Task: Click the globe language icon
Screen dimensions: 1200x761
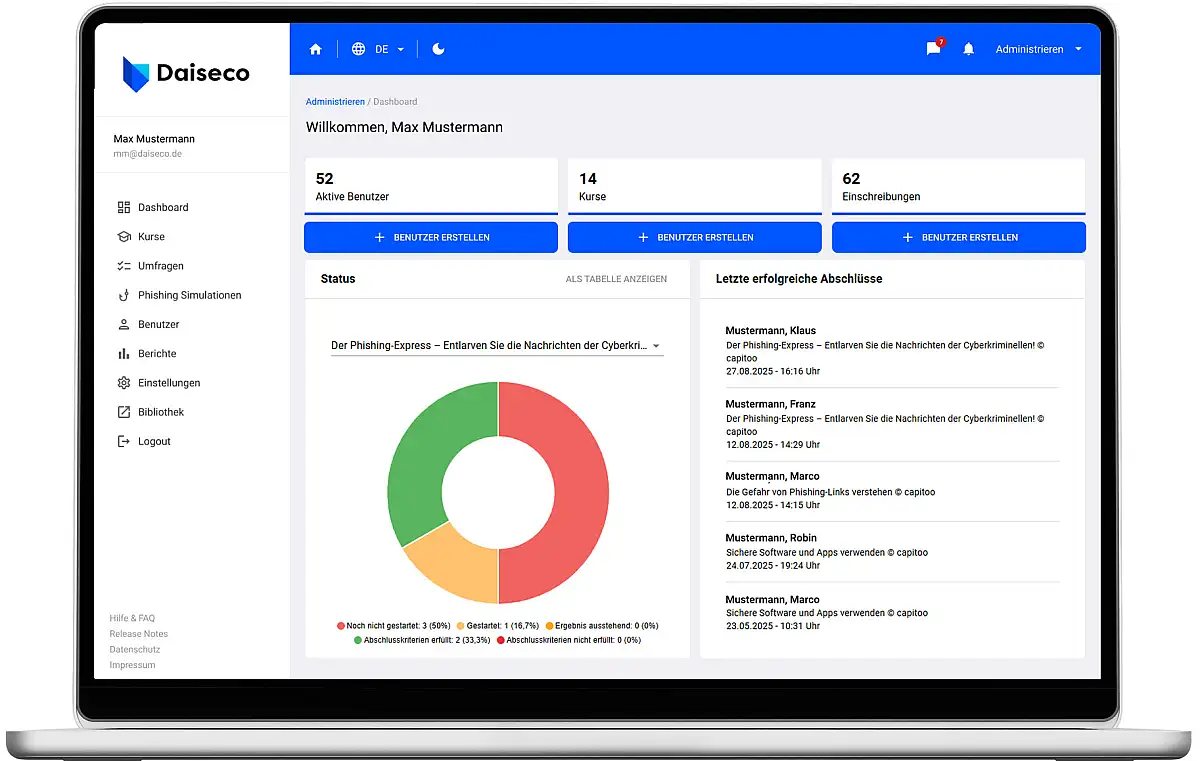Action: 358,49
